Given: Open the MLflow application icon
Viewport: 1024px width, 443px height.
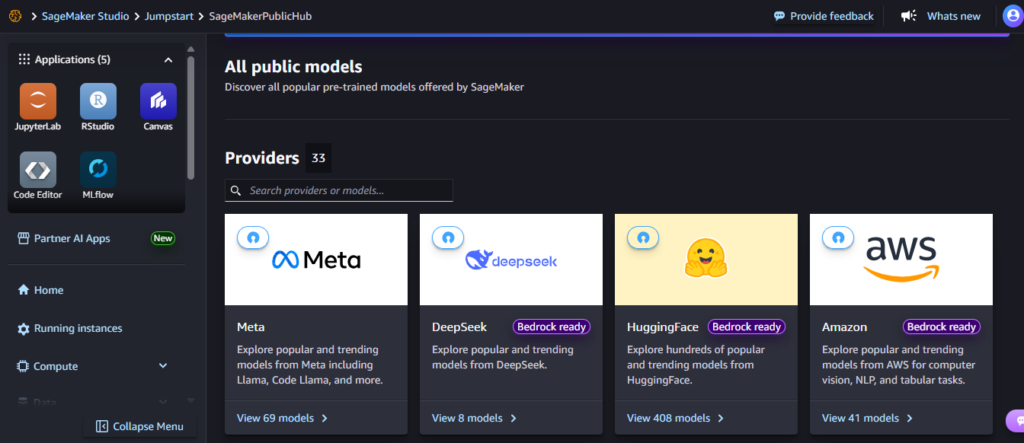Looking at the screenshot, I should point(98,170).
